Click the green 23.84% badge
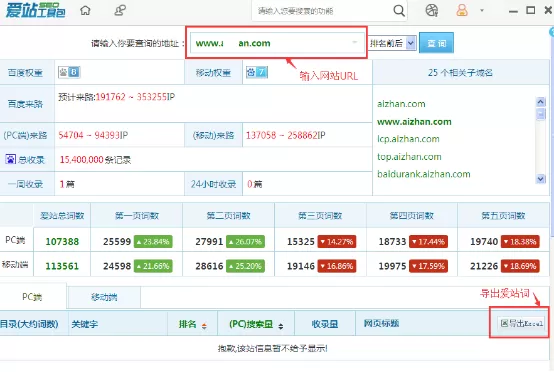 [x=153, y=242]
